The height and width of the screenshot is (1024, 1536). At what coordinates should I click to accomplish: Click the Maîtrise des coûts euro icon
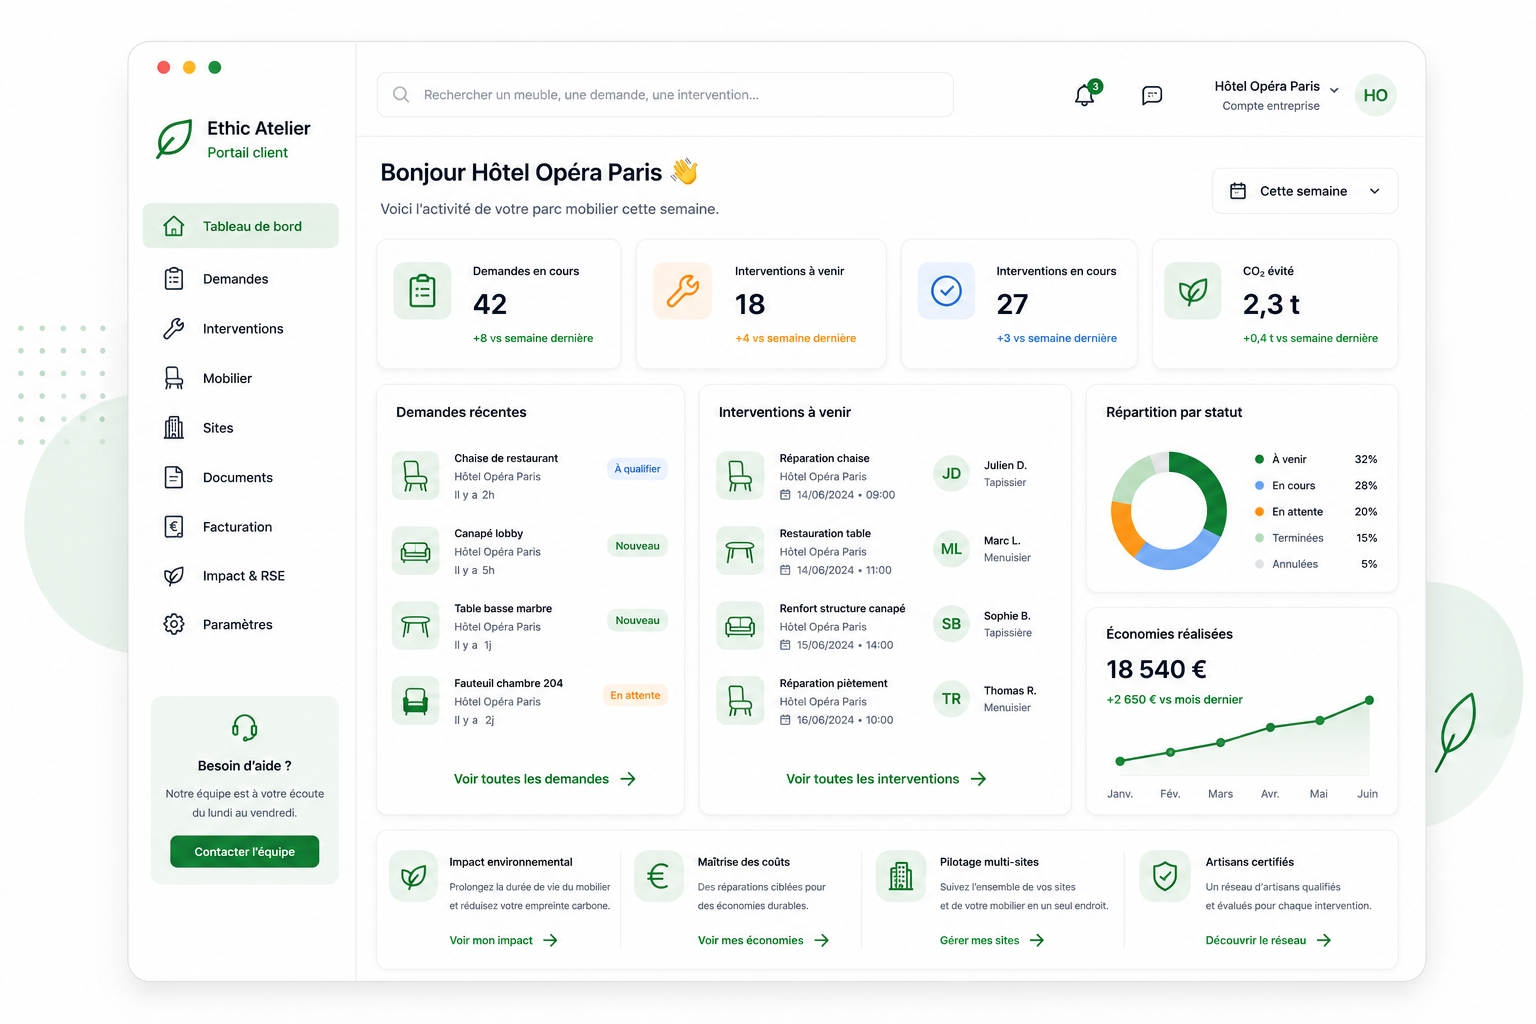(658, 877)
